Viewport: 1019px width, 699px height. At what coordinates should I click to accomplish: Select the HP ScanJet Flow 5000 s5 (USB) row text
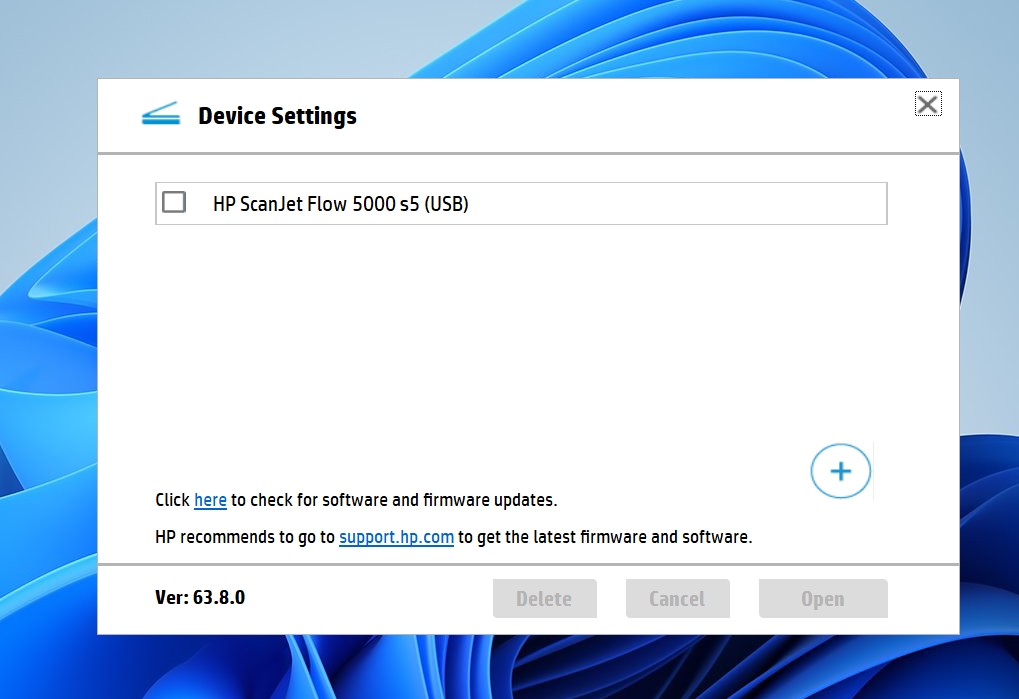[x=341, y=204]
